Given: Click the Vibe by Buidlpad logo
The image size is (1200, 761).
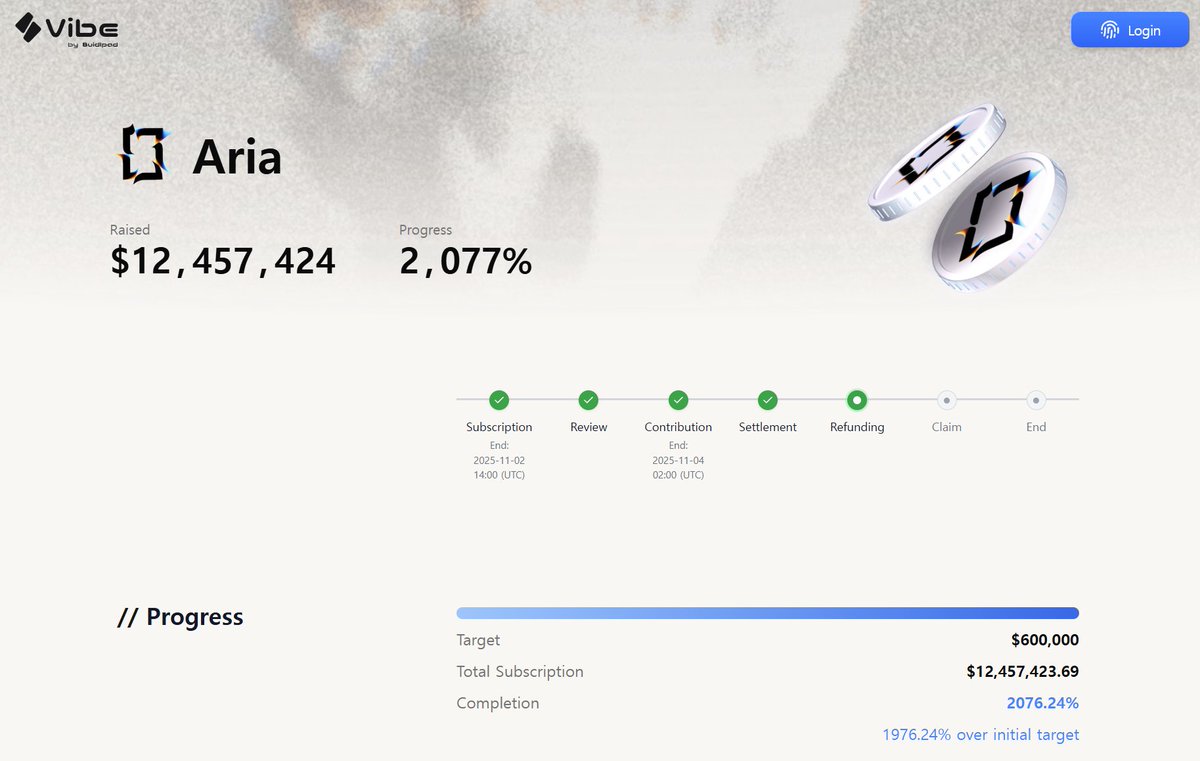Looking at the screenshot, I should pos(66,29).
